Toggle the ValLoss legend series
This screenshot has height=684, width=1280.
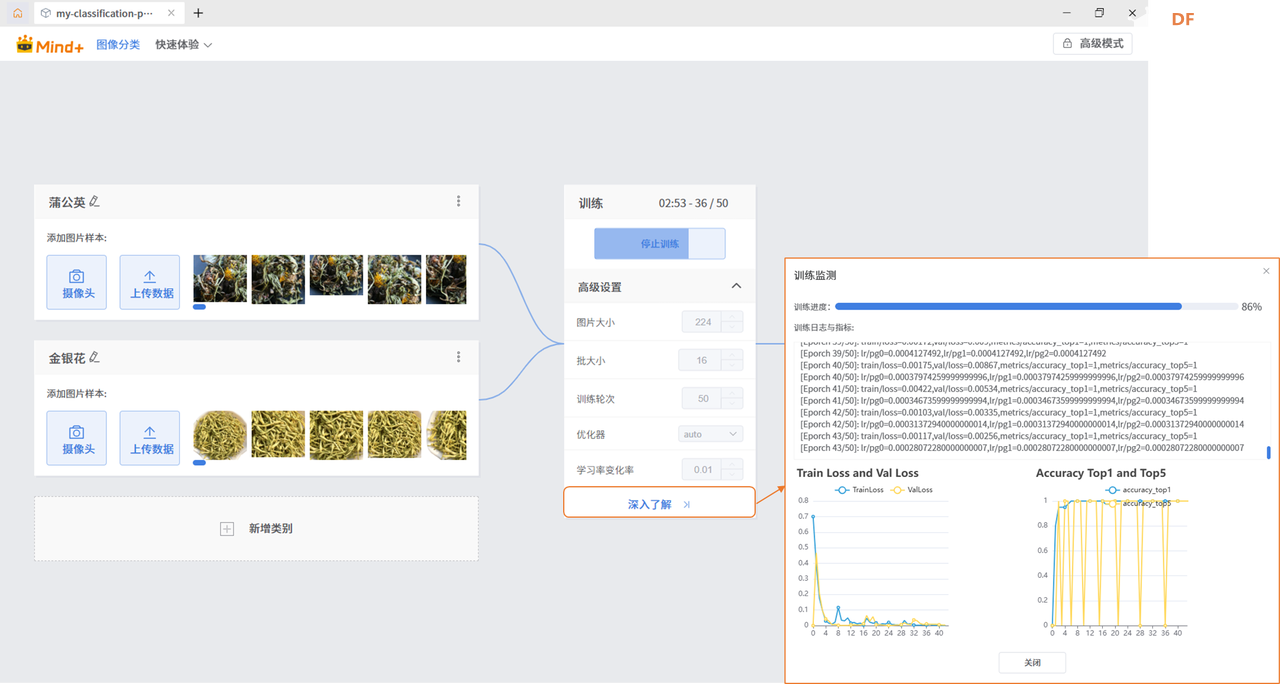pyautogui.click(x=912, y=490)
